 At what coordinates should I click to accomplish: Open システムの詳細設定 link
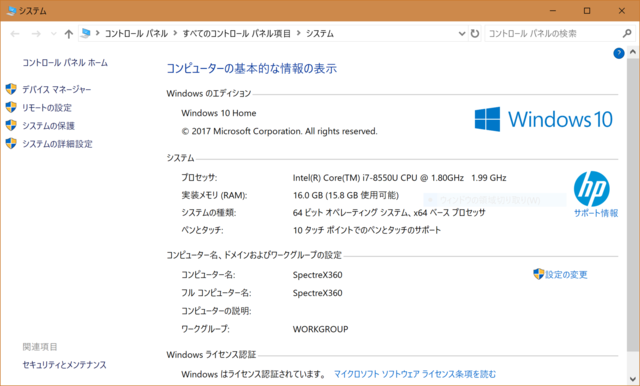pos(57,144)
